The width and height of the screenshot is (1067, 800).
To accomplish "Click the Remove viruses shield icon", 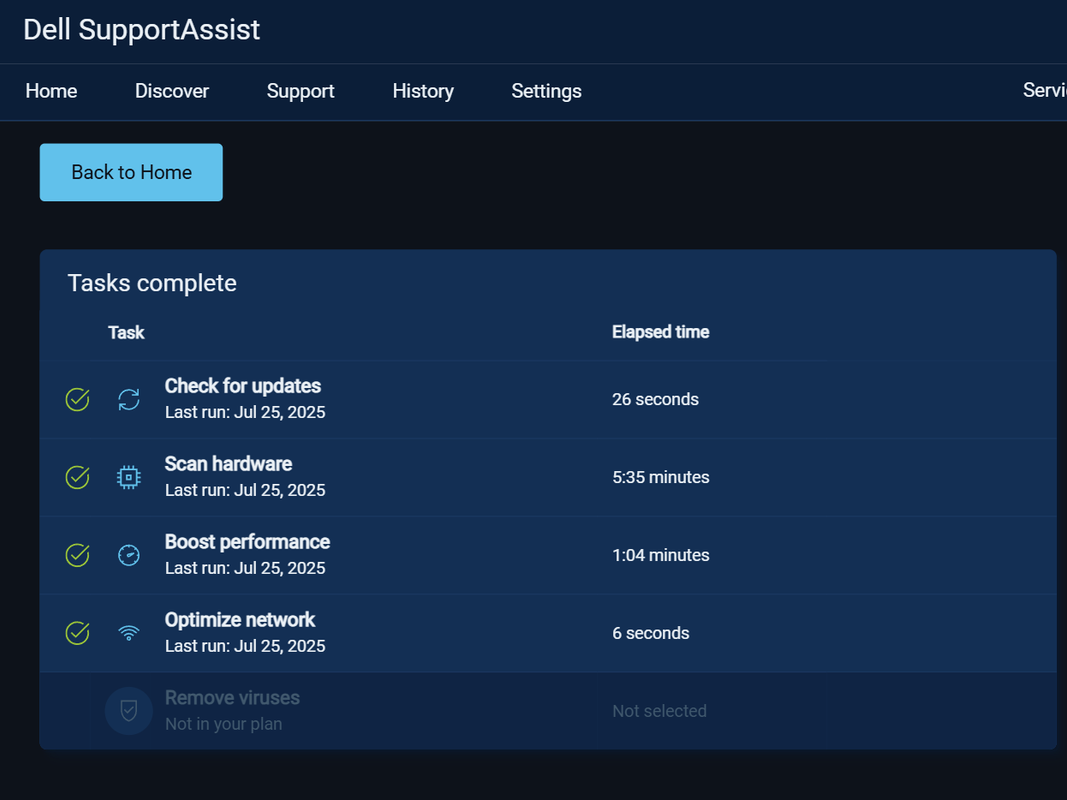I will [129, 711].
